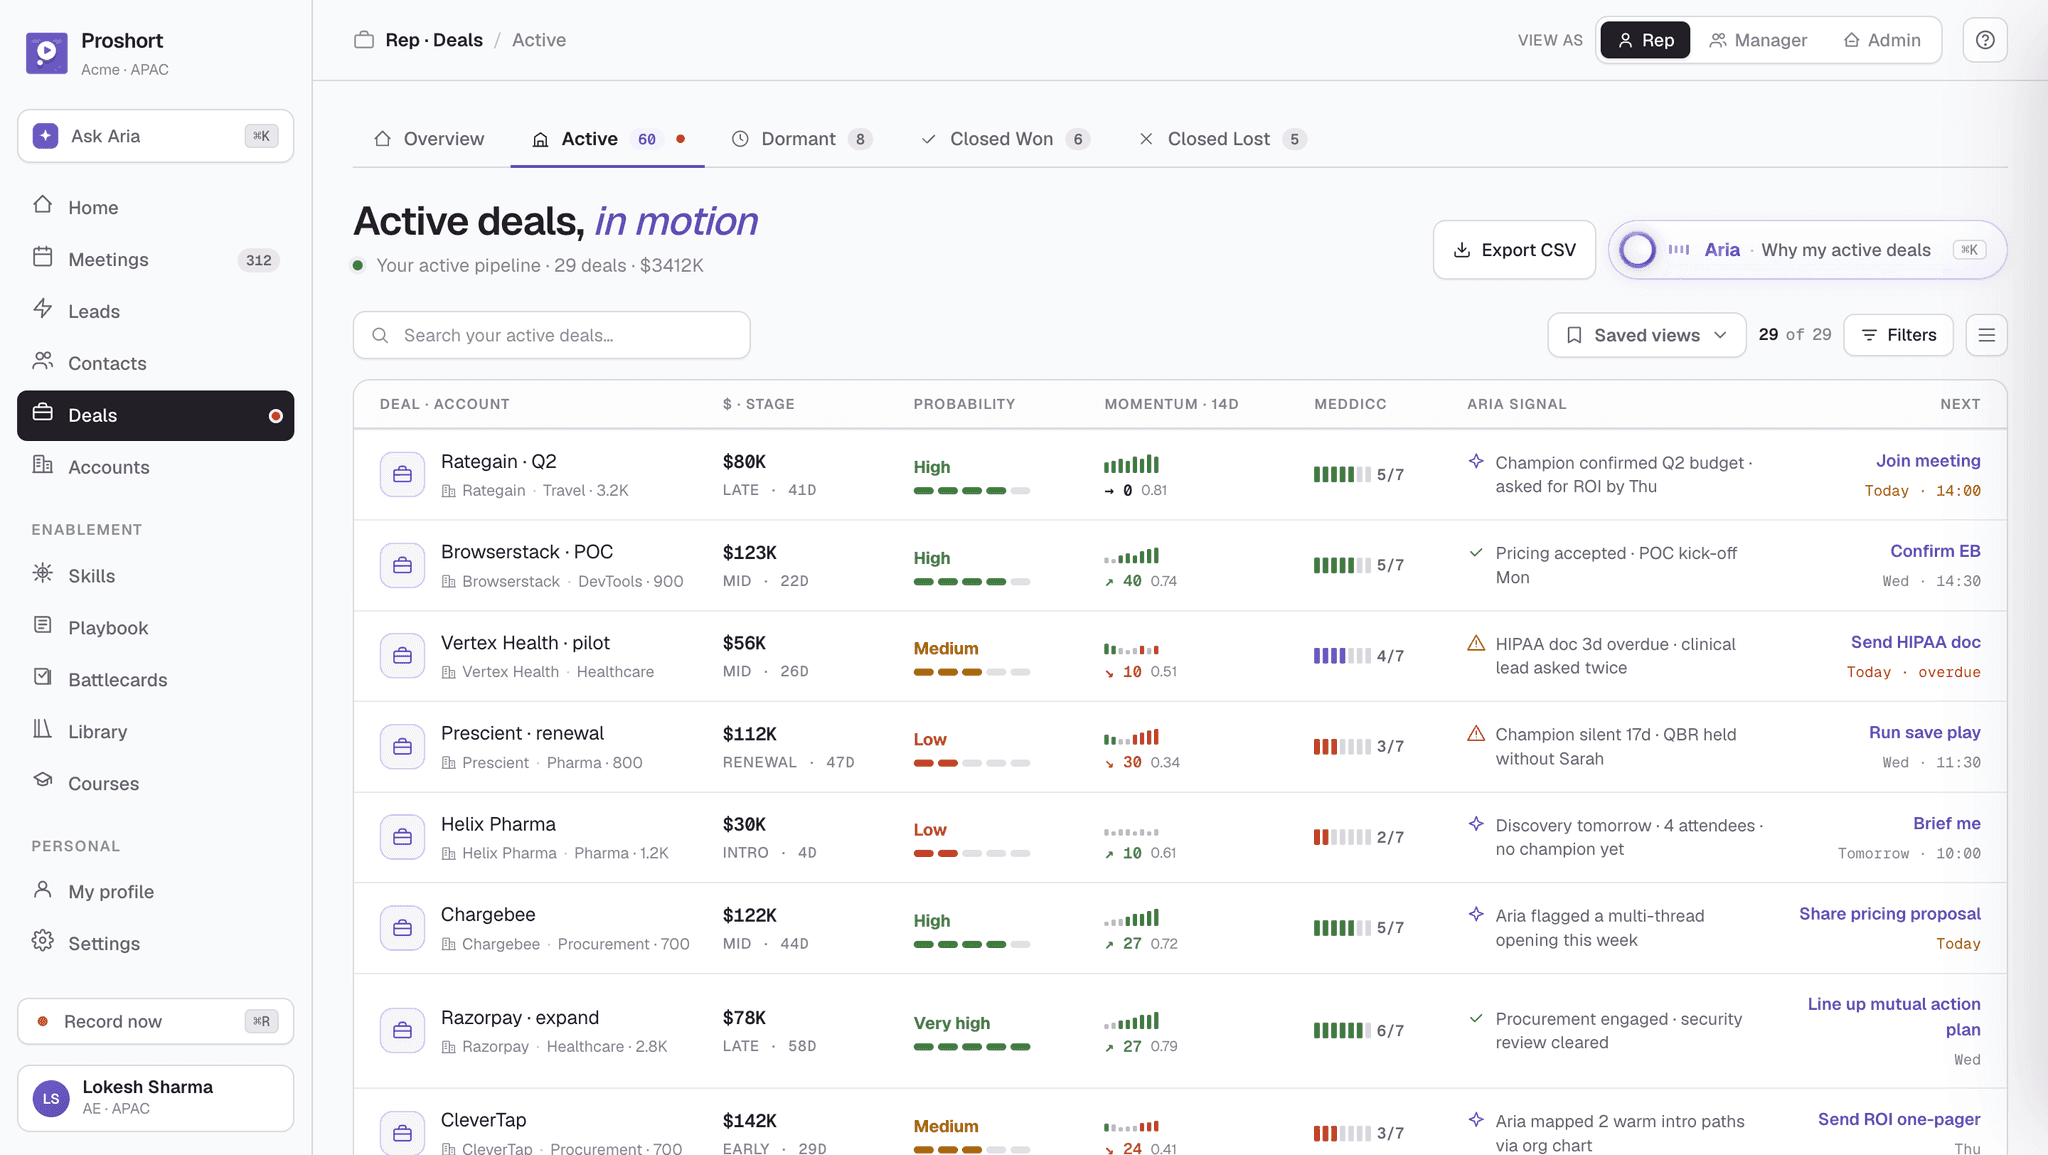Go to the Closed Lost tab
The height and width of the screenshot is (1155, 2048).
pos(1222,139)
